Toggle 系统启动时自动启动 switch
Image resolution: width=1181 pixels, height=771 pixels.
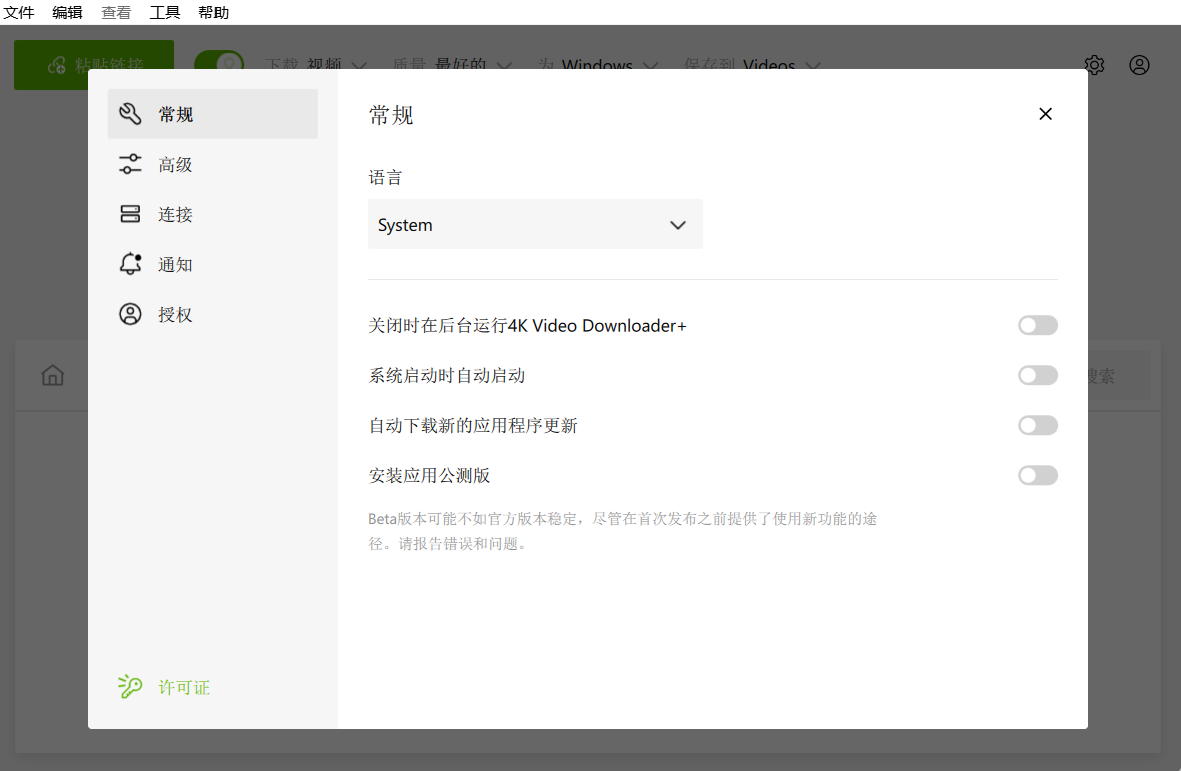click(x=1038, y=375)
